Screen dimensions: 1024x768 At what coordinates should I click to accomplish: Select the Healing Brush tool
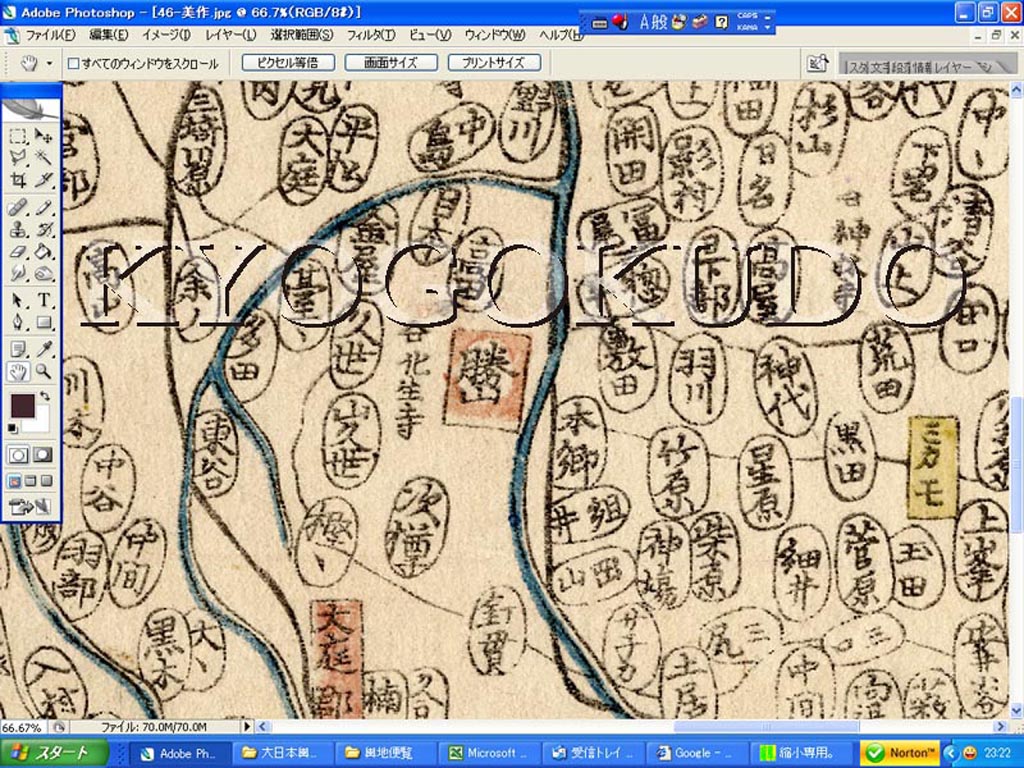(18, 208)
